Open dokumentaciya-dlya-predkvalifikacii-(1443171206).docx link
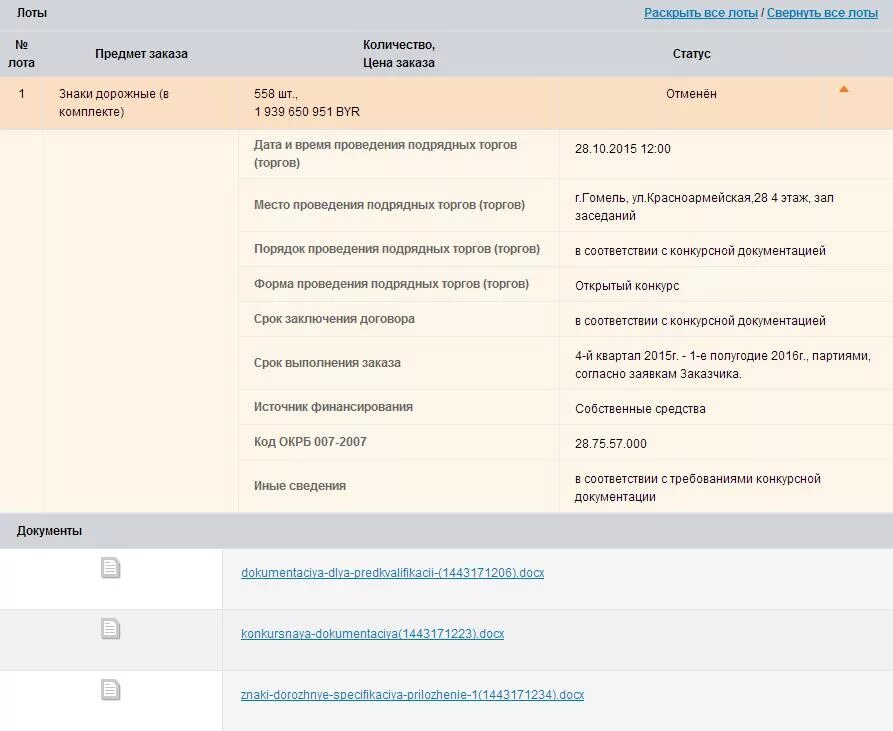 click(392, 573)
